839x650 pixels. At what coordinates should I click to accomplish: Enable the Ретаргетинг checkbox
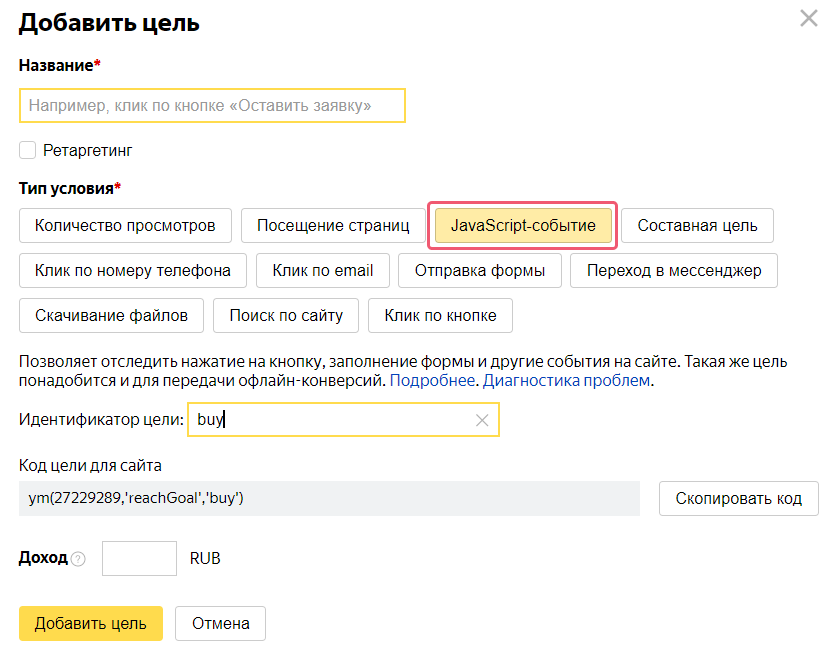[26, 151]
